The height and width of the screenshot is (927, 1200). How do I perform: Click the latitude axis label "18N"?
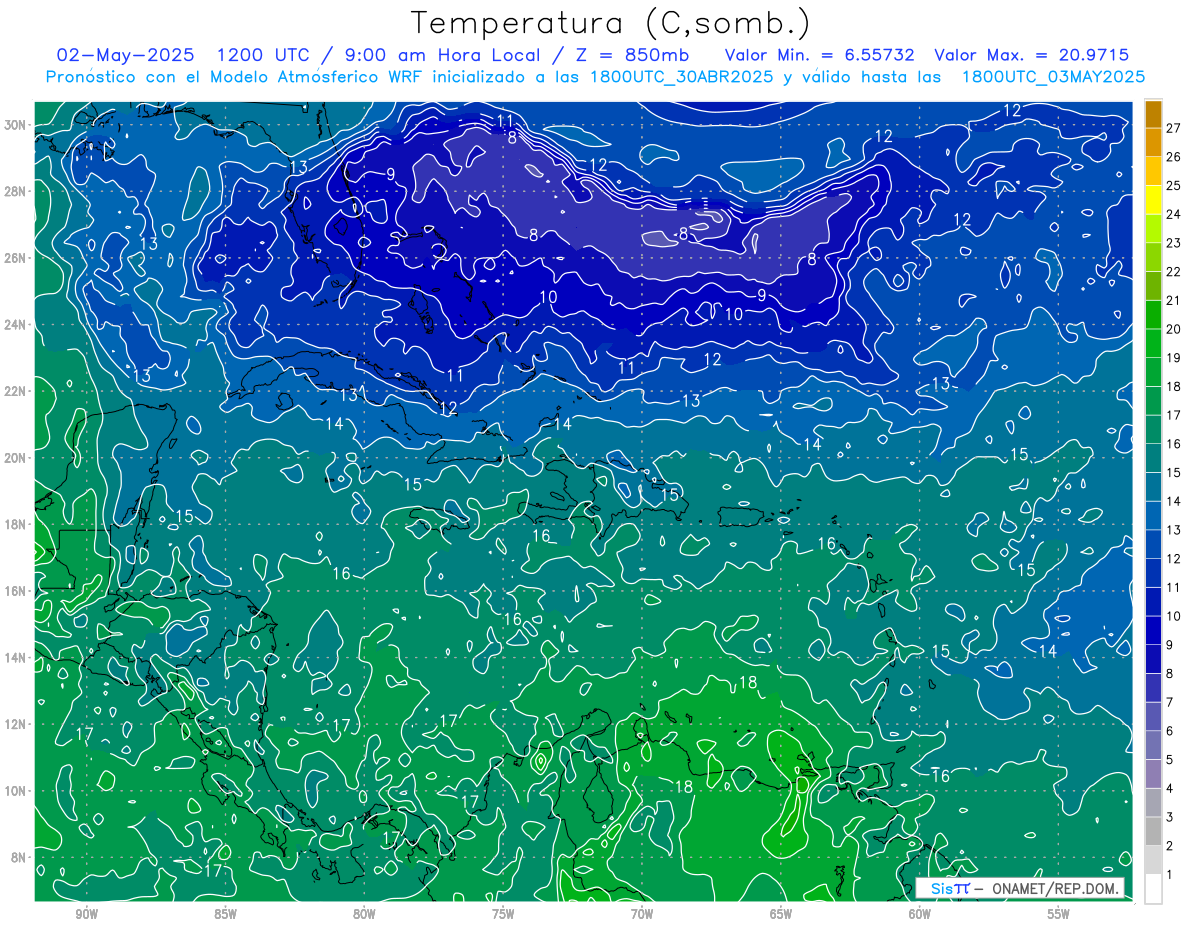click(17, 524)
